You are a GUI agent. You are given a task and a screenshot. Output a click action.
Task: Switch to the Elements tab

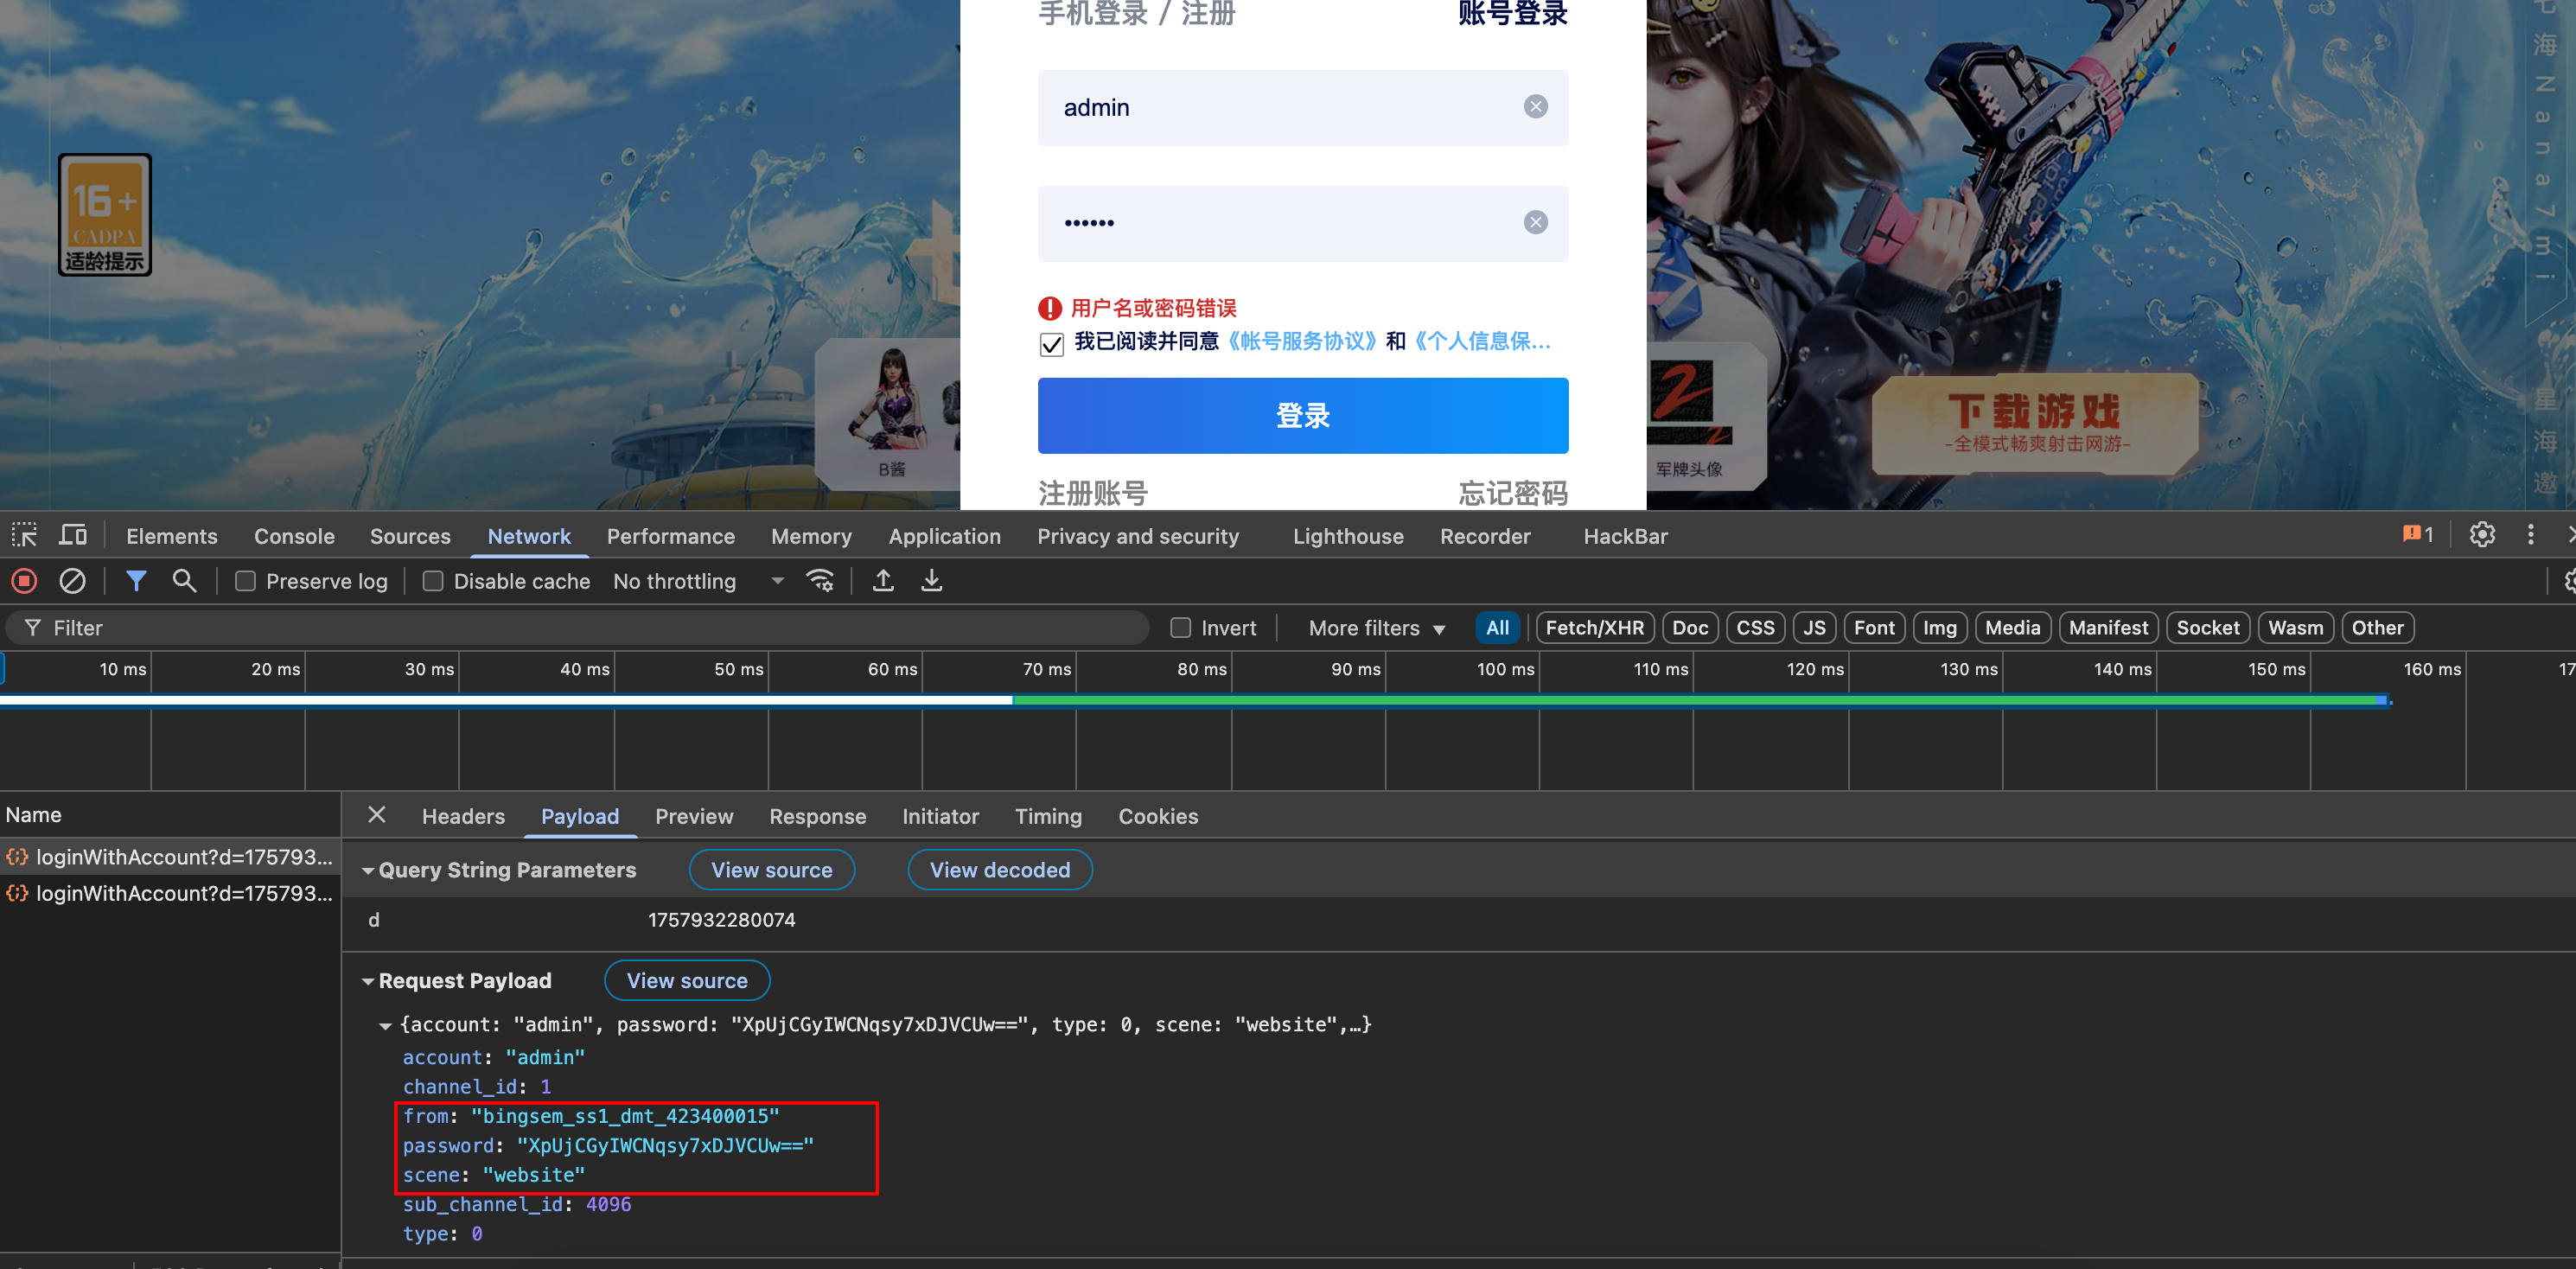(x=171, y=536)
